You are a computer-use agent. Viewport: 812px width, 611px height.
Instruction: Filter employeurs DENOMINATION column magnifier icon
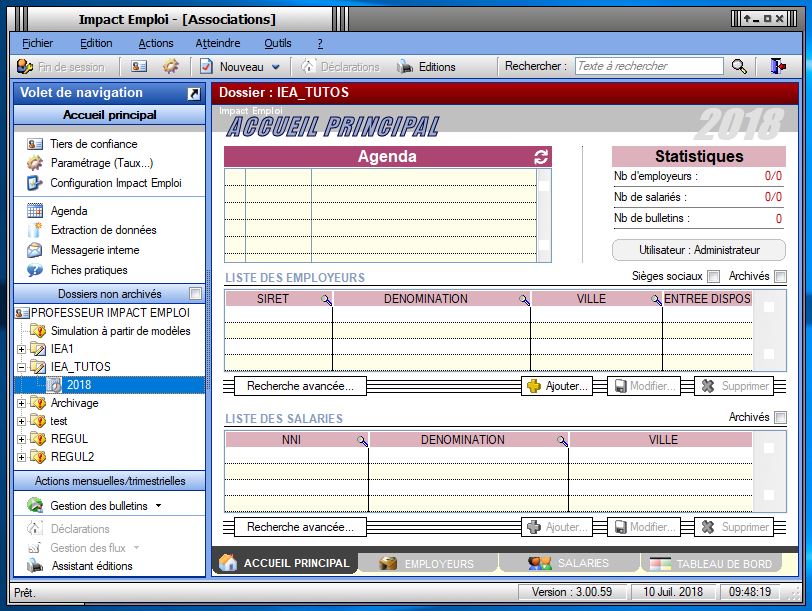[524, 299]
